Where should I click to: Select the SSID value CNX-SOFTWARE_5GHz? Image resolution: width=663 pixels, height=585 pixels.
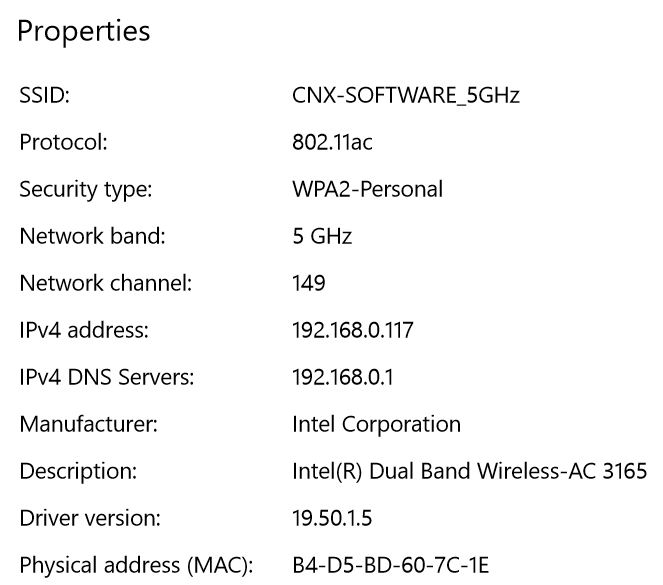tap(405, 95)
